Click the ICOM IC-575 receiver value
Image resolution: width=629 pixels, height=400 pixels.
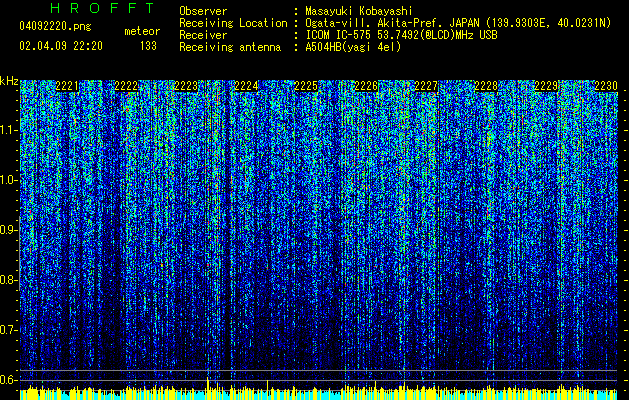click(401, 35)
